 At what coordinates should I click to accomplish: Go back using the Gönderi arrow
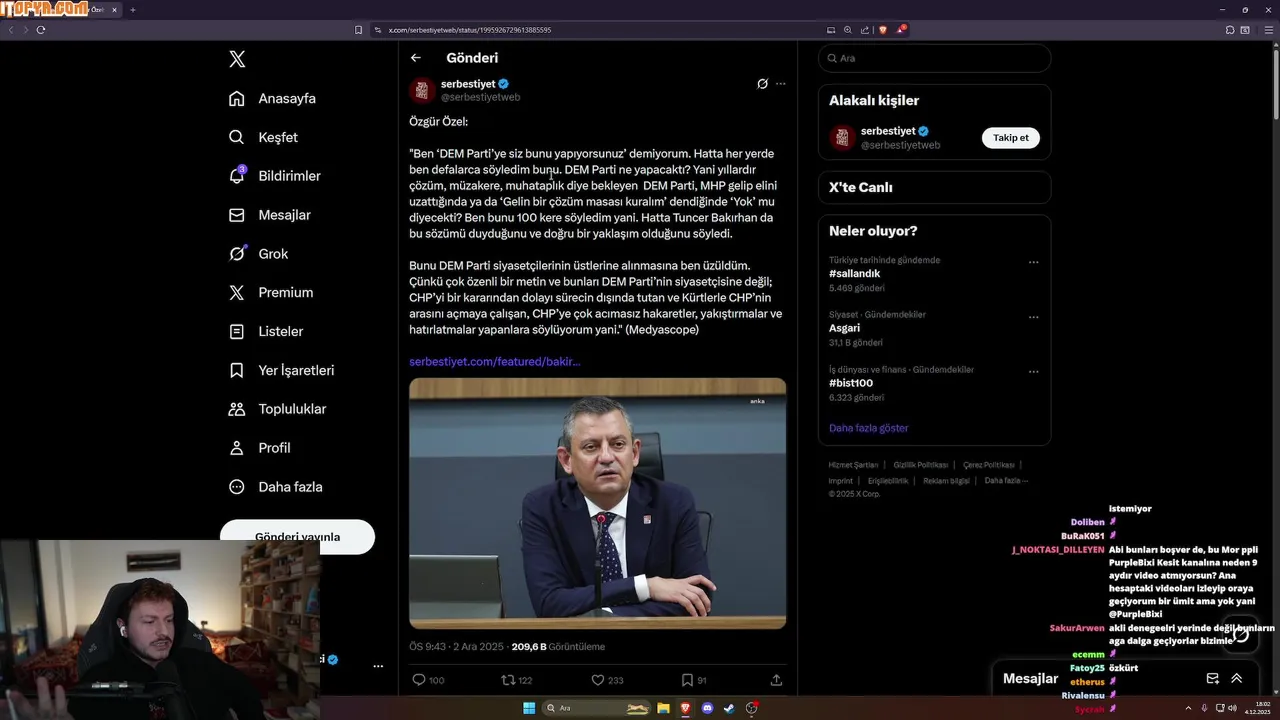coord(416,58)
